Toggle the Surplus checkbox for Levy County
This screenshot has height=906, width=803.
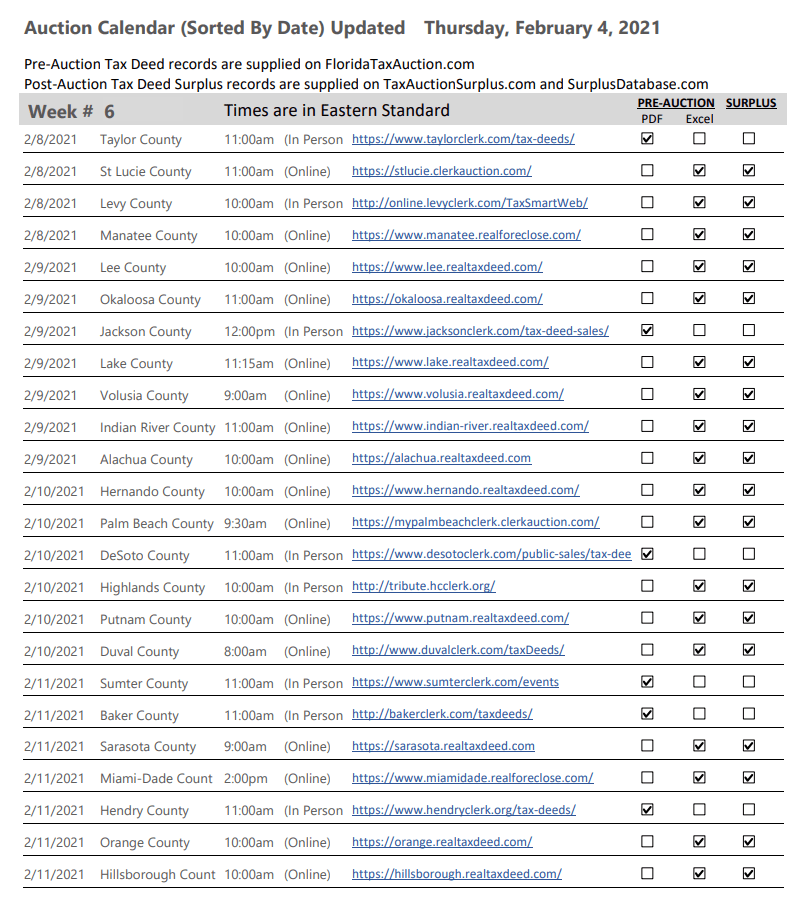(749, 202)
